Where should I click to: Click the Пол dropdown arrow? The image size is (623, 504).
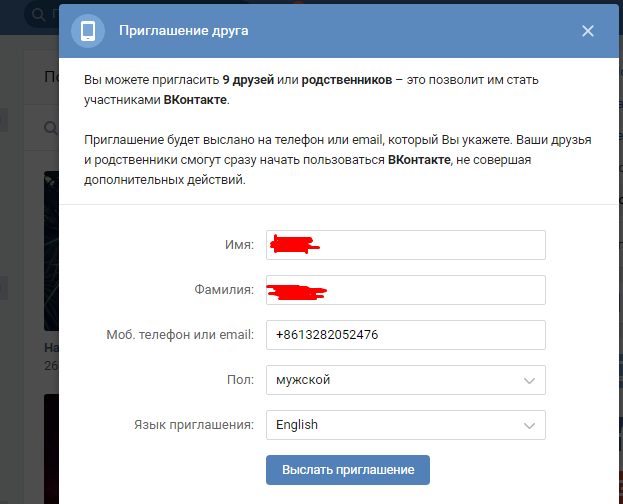[529, 380]
